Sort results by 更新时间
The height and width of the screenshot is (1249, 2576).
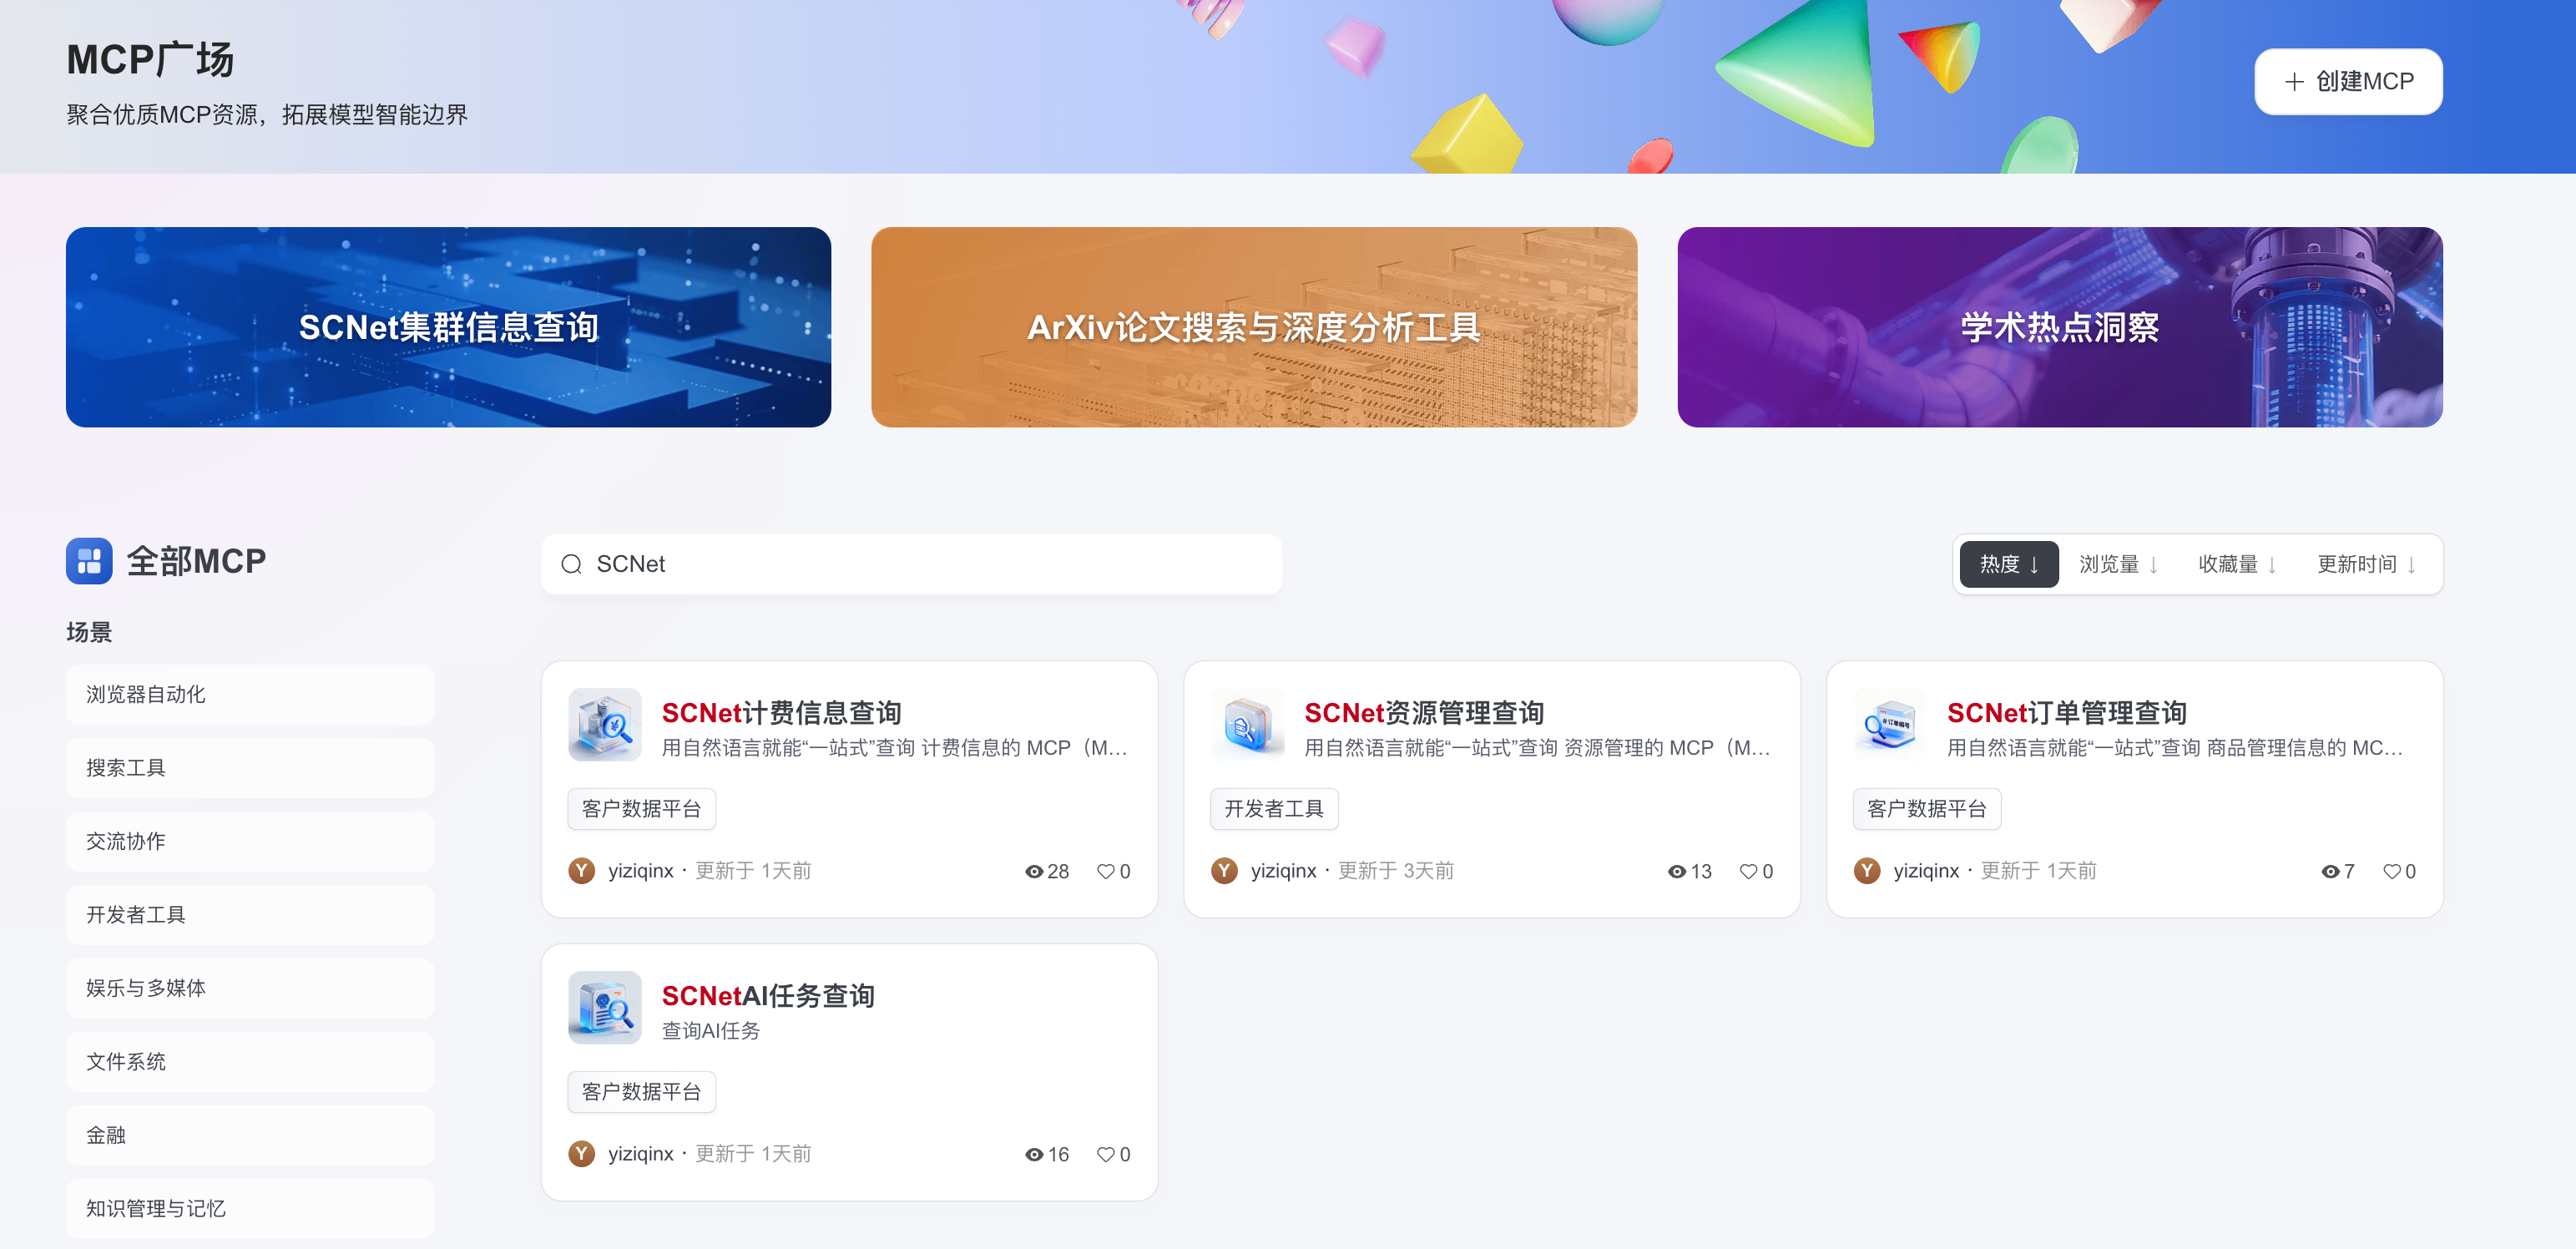[2367, 565]
